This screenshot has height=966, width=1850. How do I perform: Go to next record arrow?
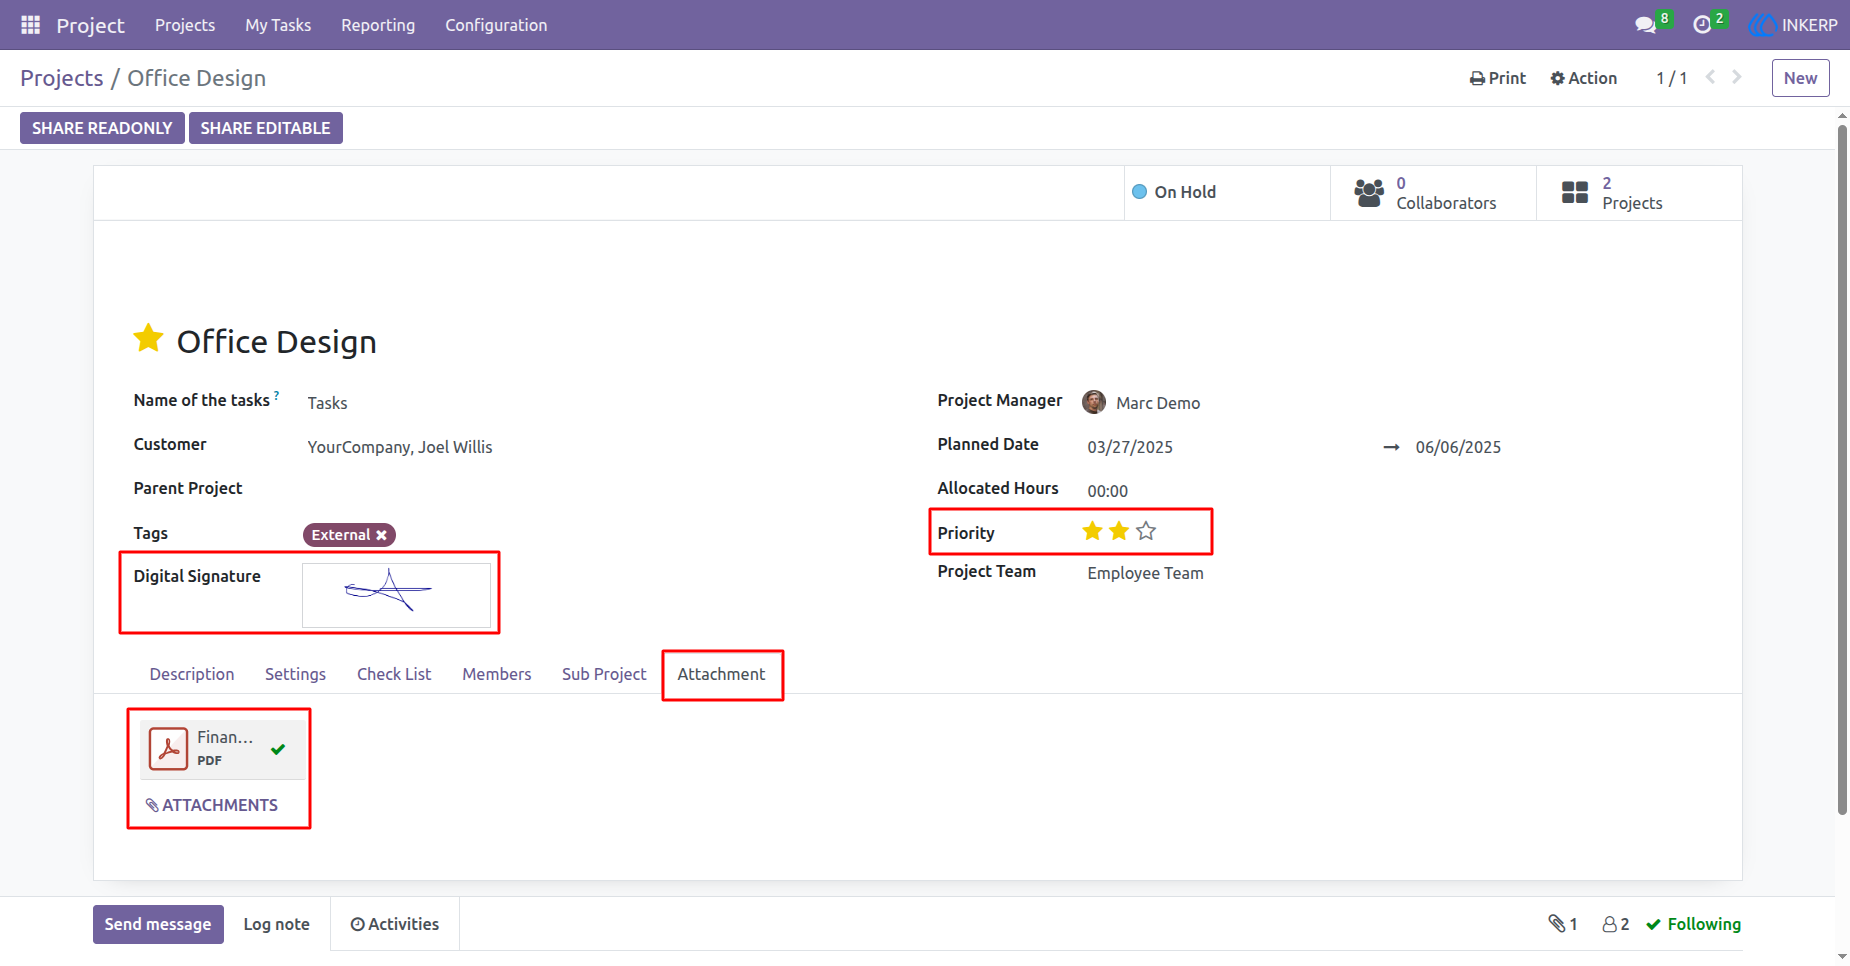tap(1737, 77)
